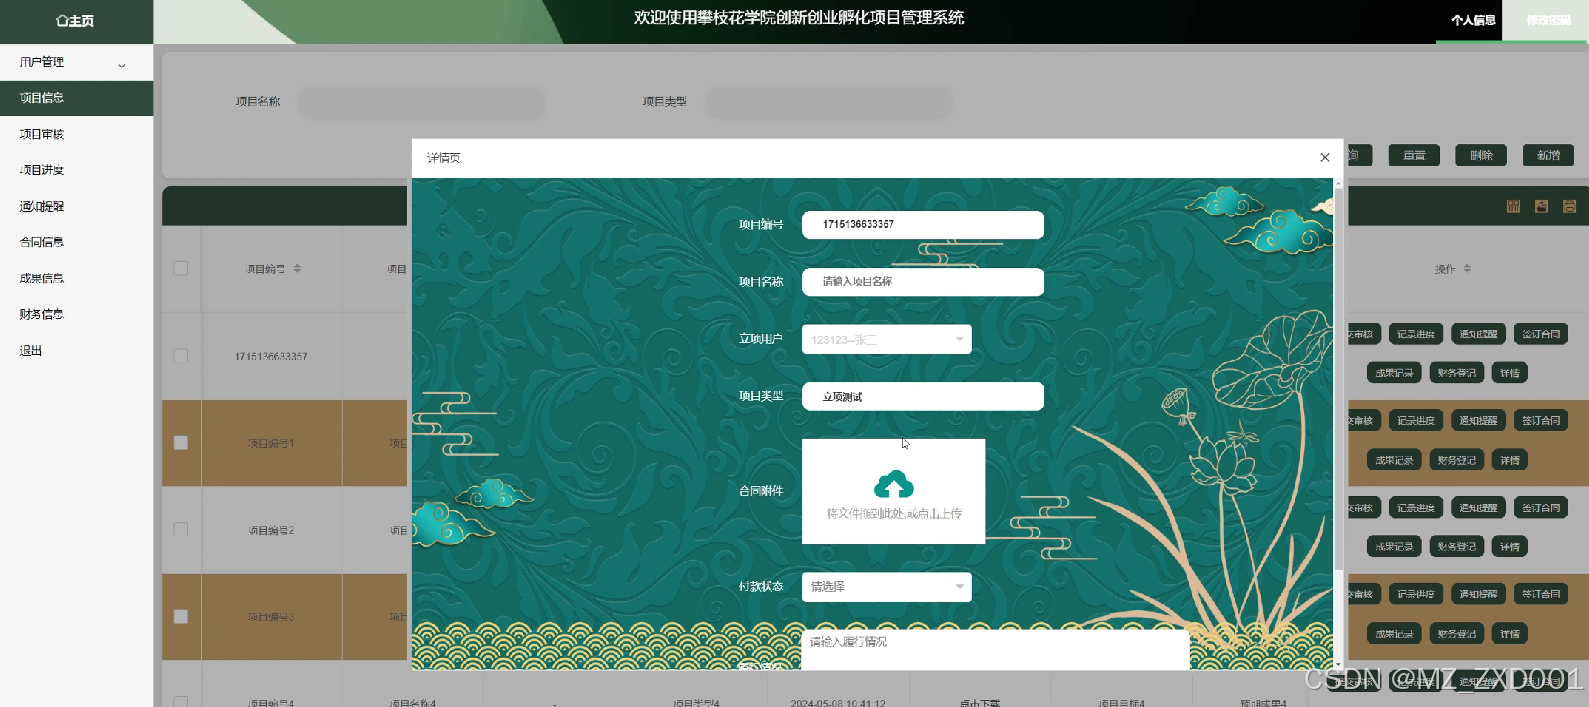Switch to the 个人信息 tab
Image resolution: width=1589 pixels, height=707 pixels.
coord(1473,20)
